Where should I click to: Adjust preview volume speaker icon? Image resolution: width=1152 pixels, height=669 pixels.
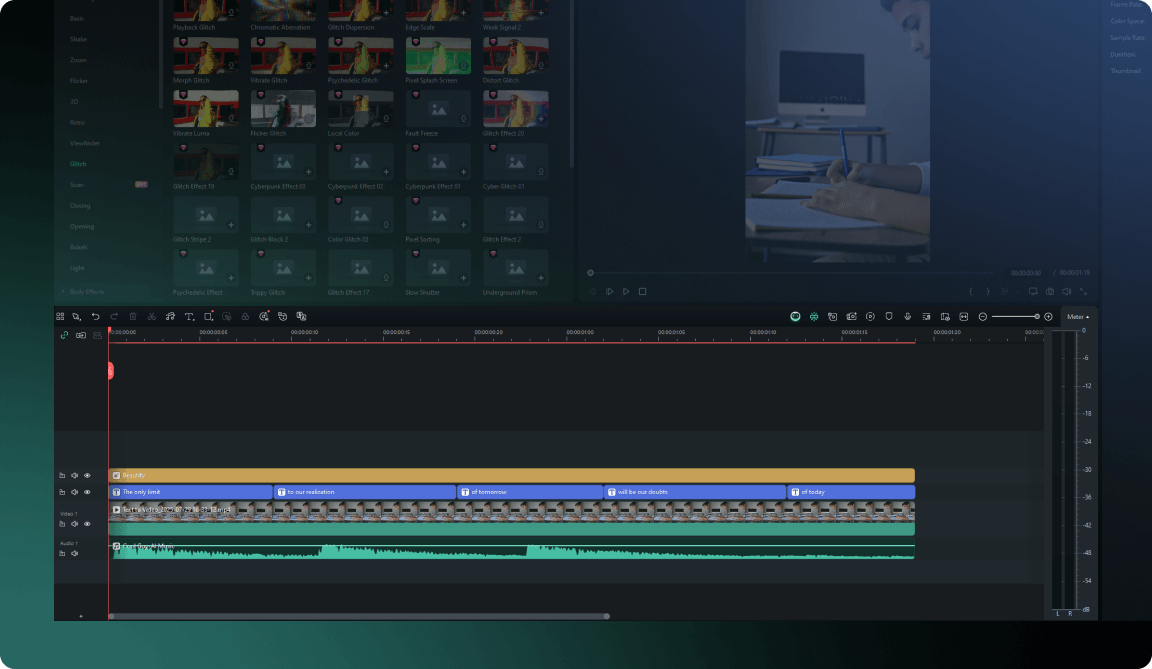click(x=1067, y=292)
